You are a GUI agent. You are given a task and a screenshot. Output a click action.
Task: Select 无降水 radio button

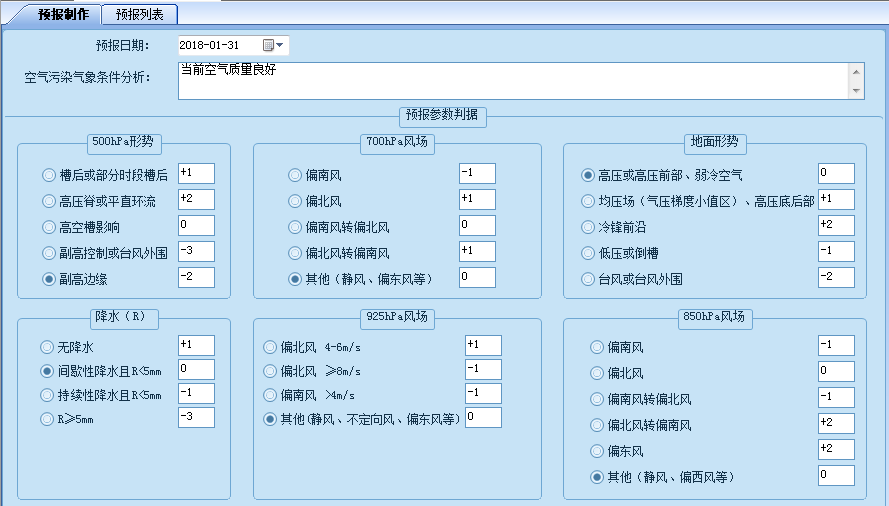click(x=48, y=347)
